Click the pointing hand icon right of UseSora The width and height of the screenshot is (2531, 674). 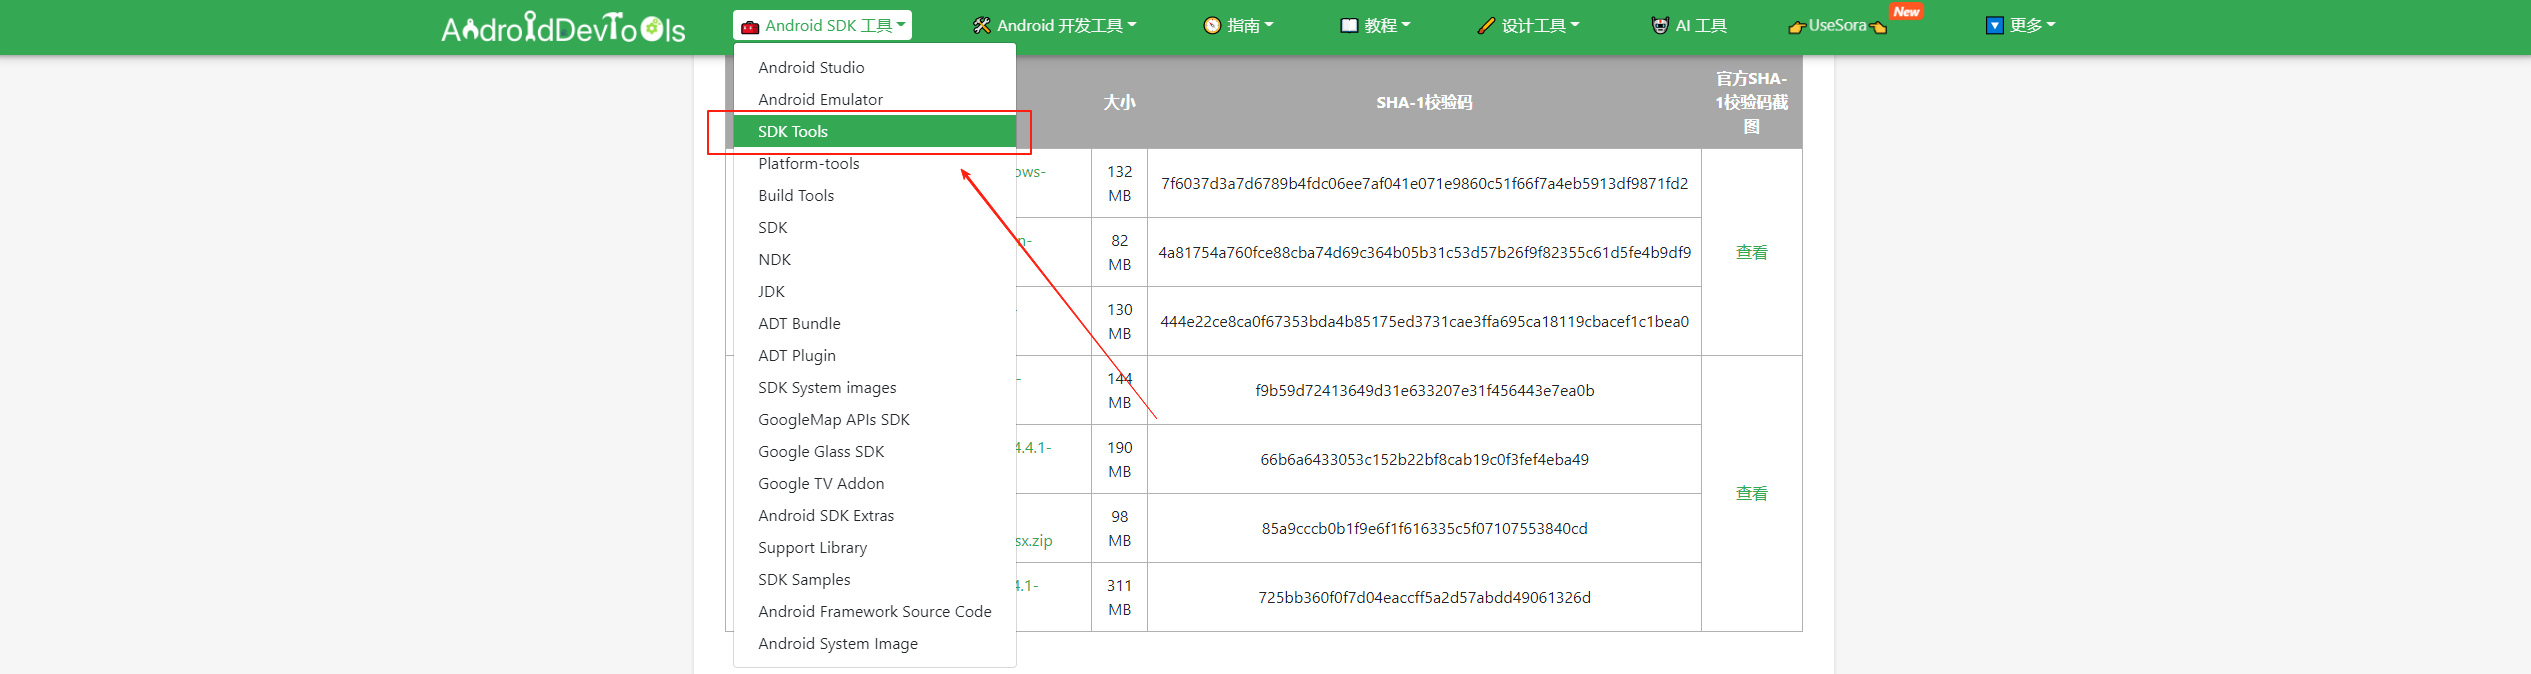tap(1878, 27)
